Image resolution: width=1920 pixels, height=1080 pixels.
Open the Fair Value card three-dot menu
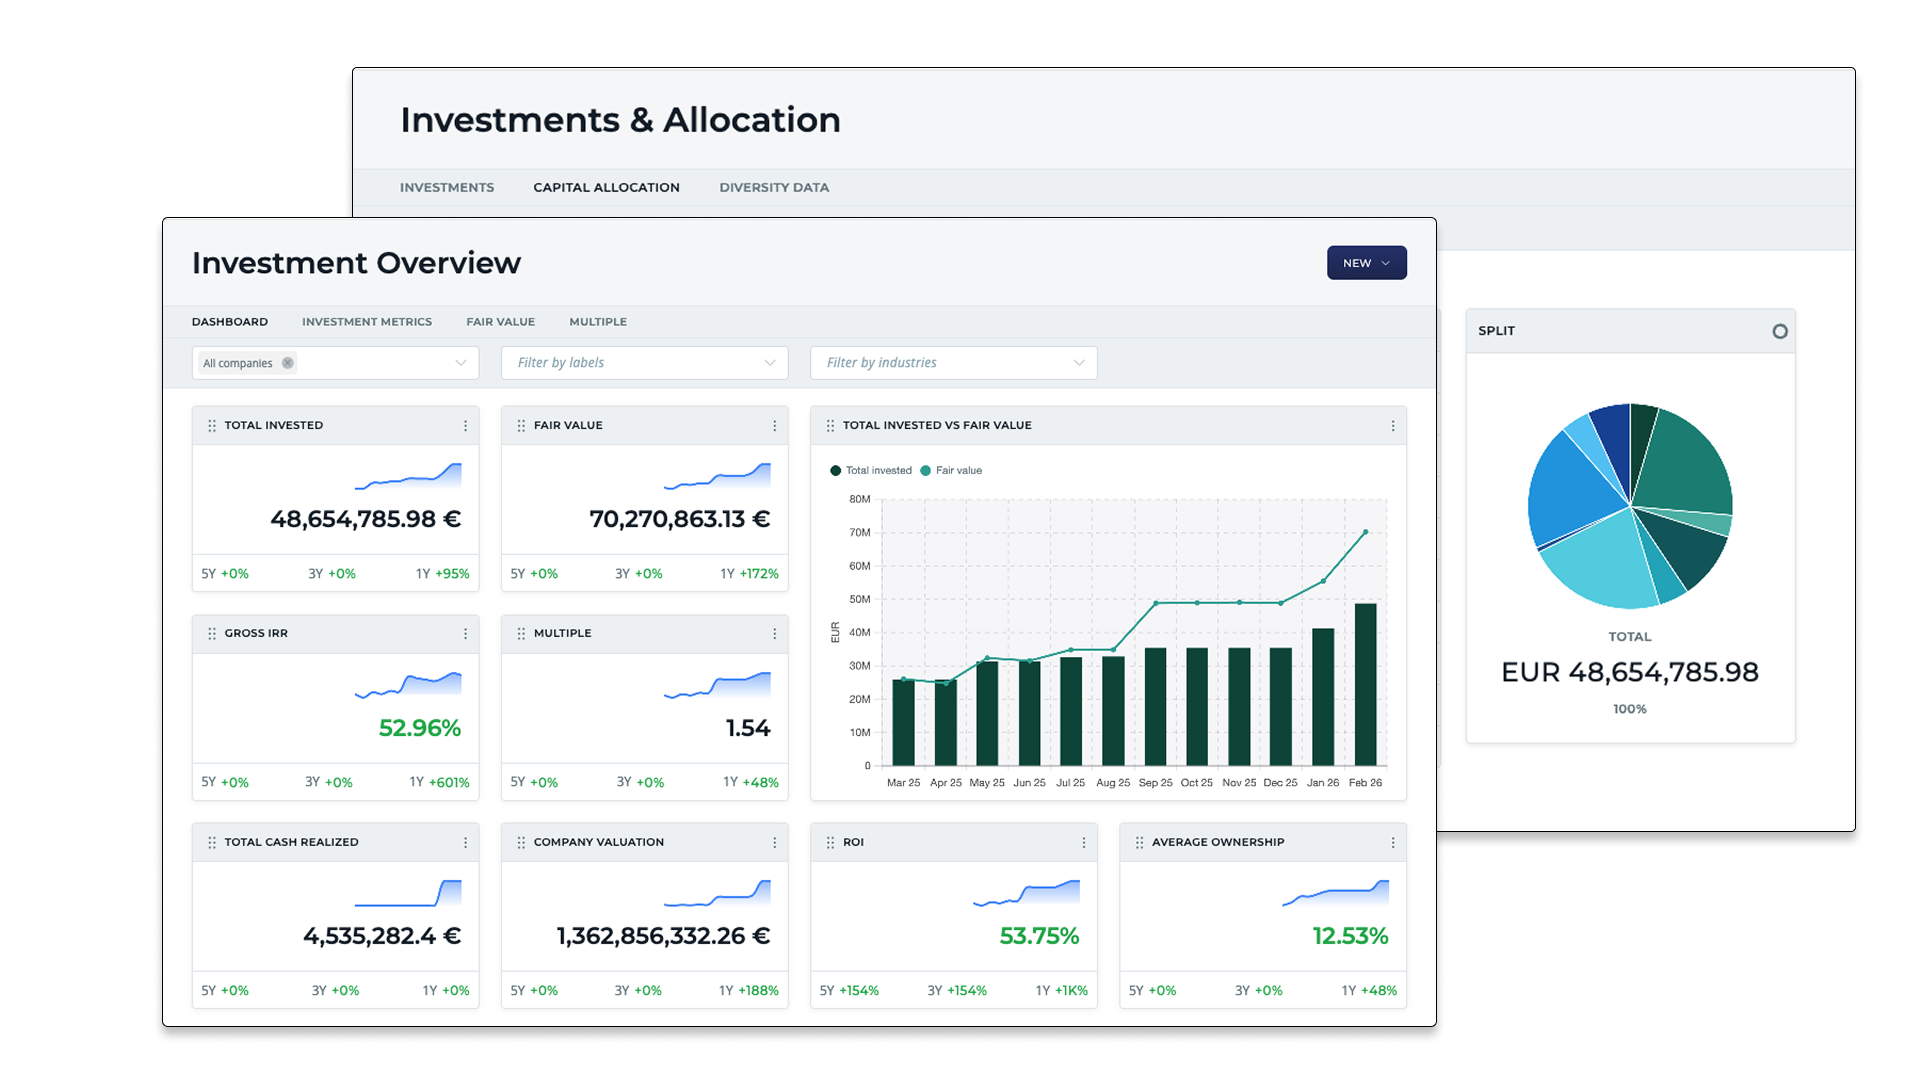[x=774, y=426]
